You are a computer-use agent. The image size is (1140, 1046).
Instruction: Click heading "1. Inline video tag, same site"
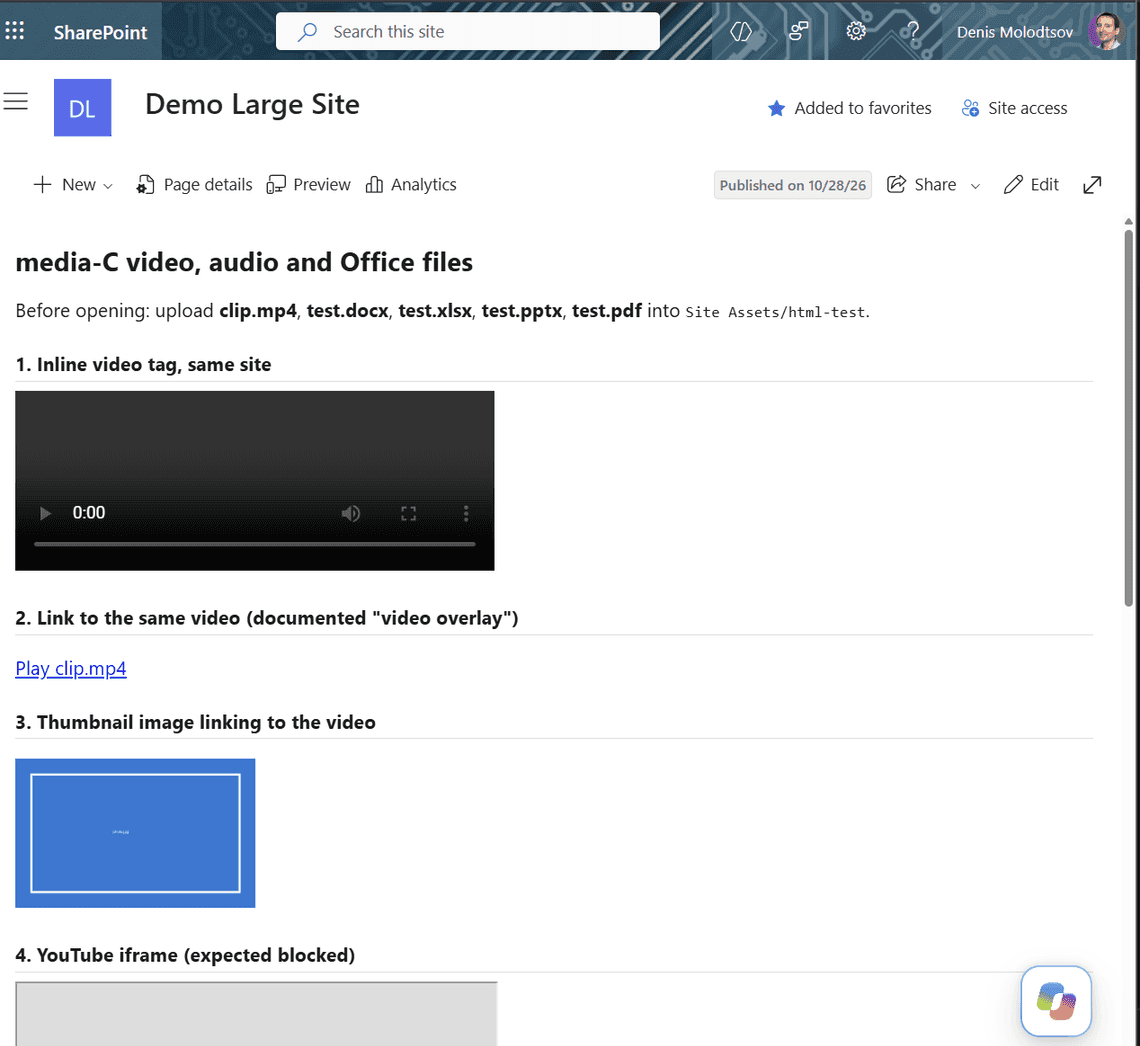(x=143, y=365)
